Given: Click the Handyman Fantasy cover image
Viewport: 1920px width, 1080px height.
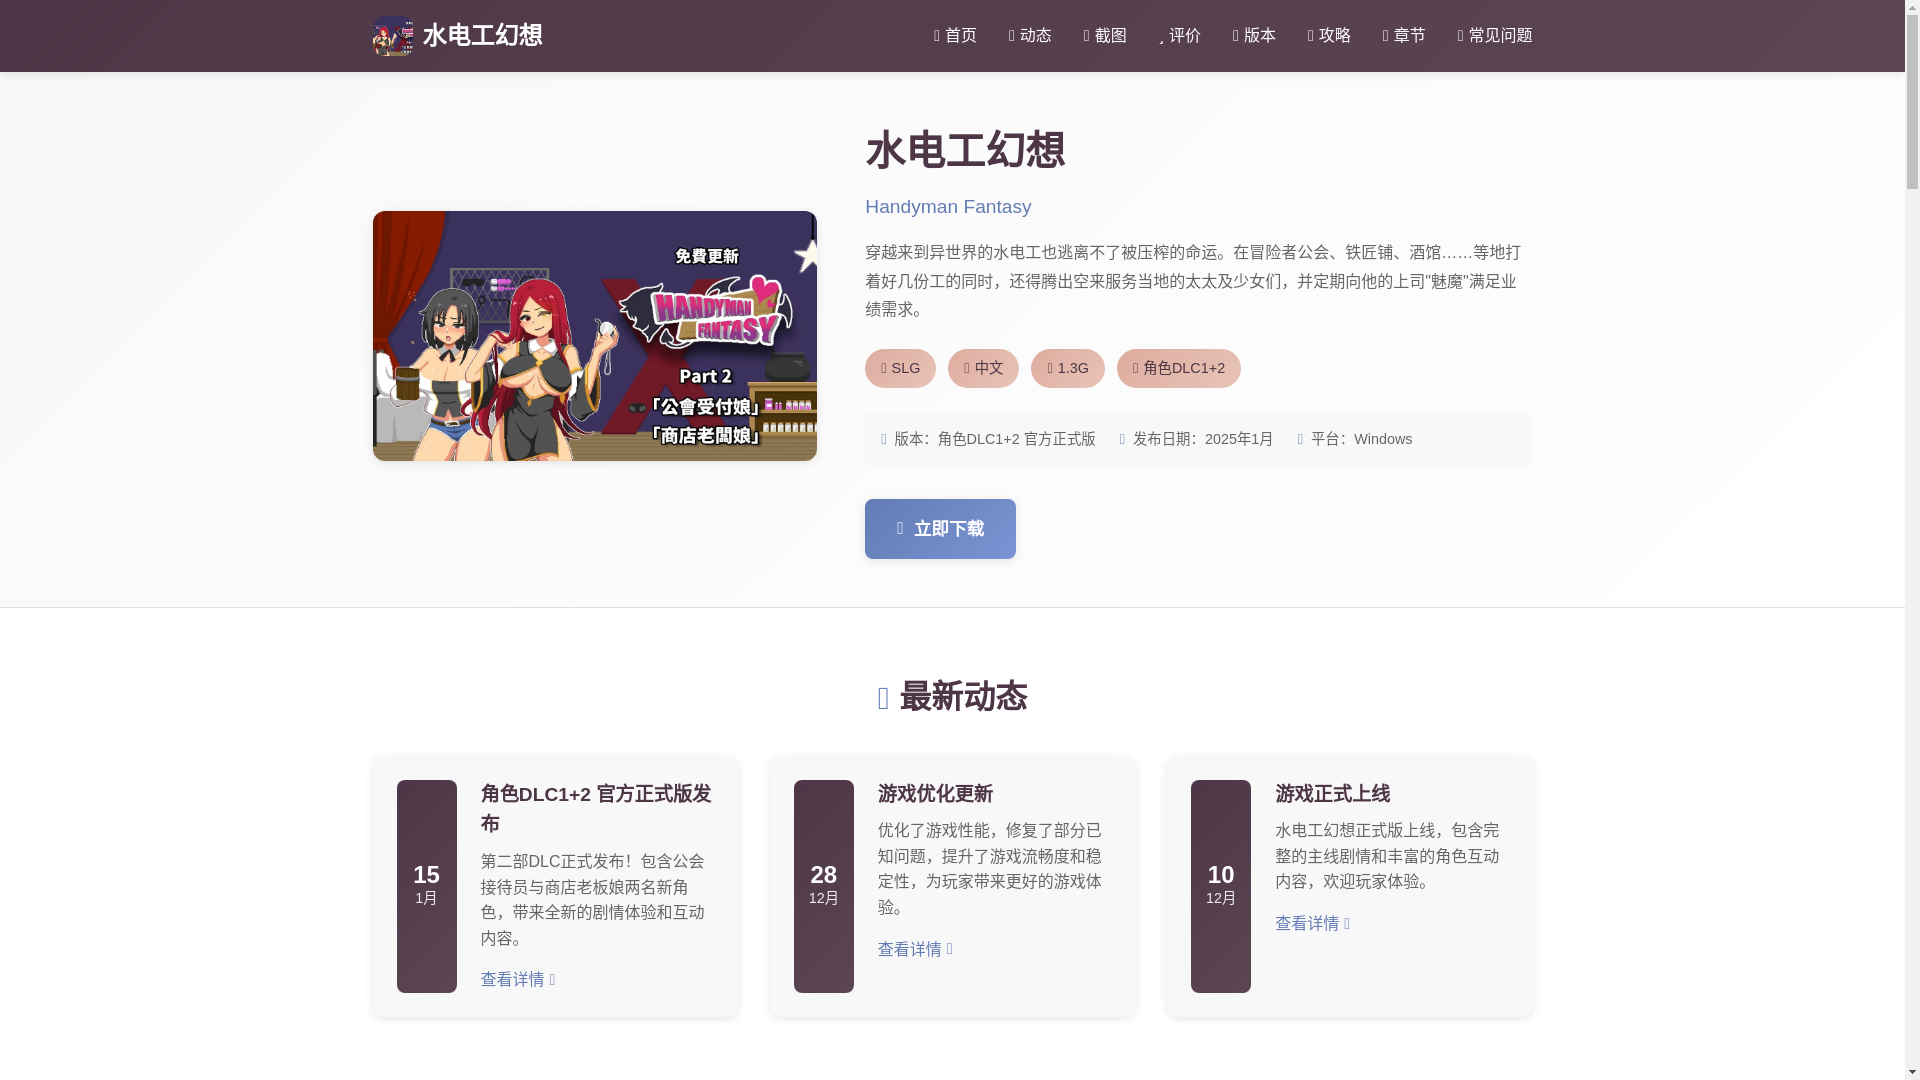Looking at the screenshot, I should 594,336.
